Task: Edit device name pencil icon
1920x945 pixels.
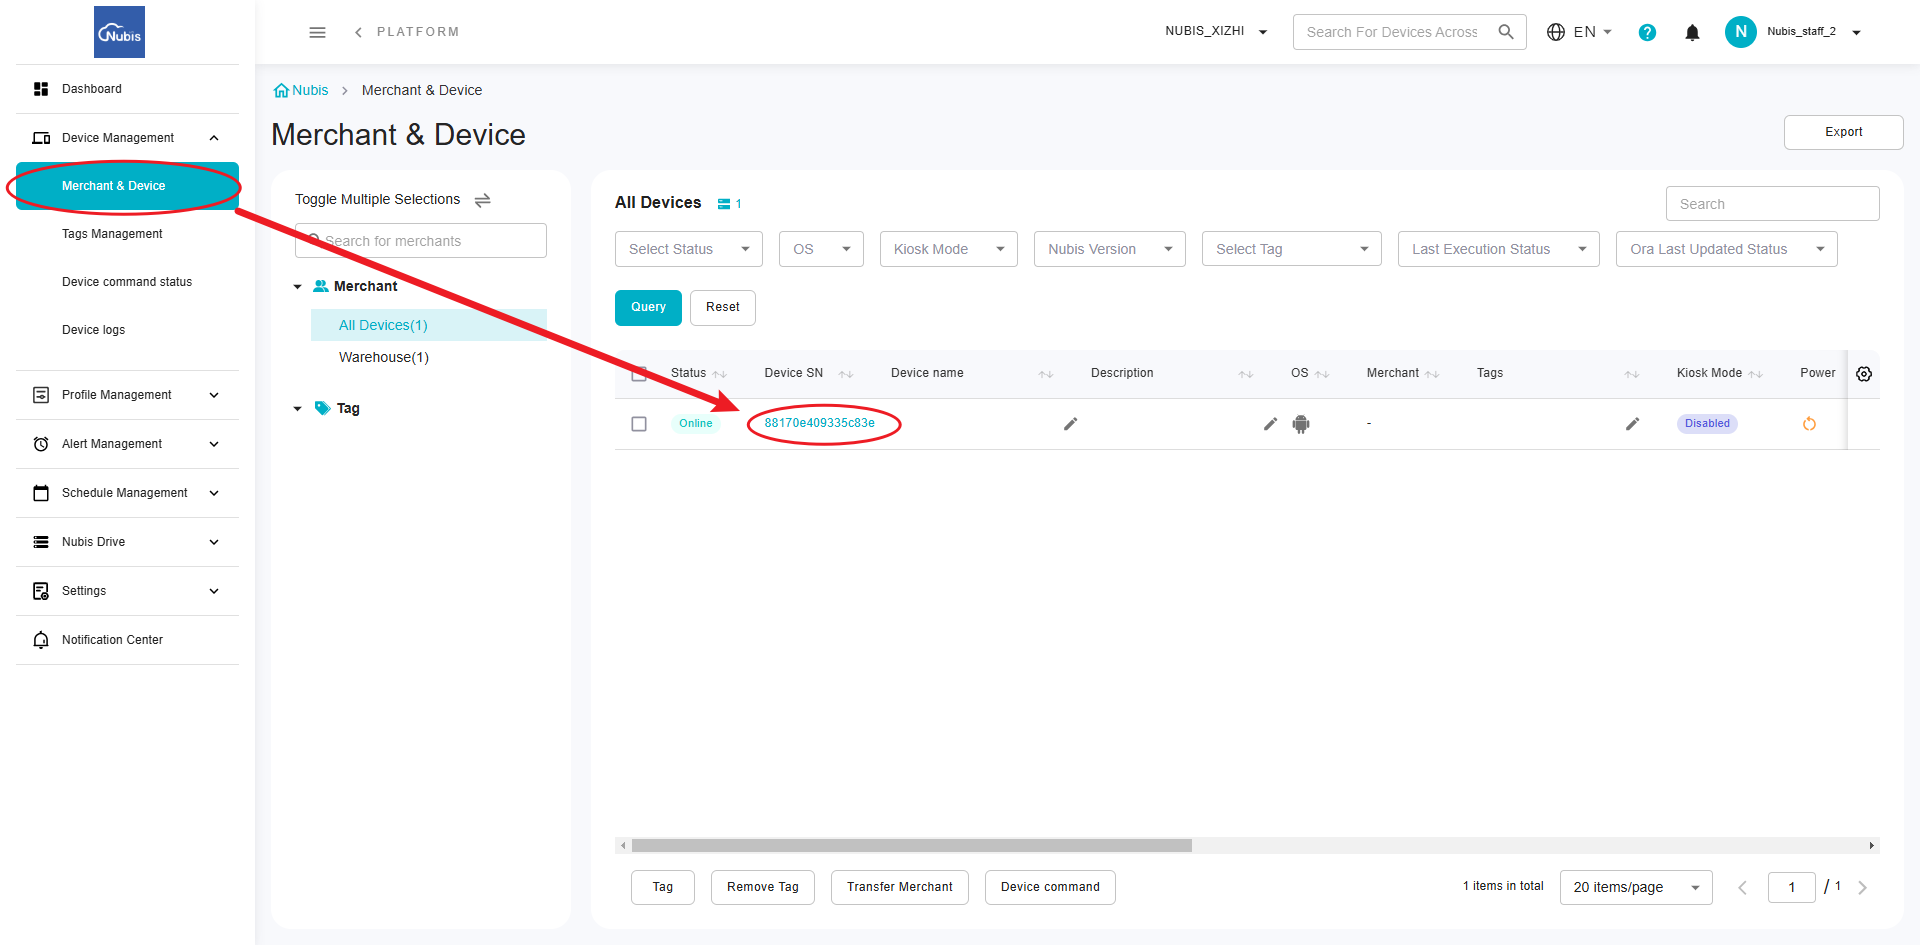Action: coord(1070,424)
